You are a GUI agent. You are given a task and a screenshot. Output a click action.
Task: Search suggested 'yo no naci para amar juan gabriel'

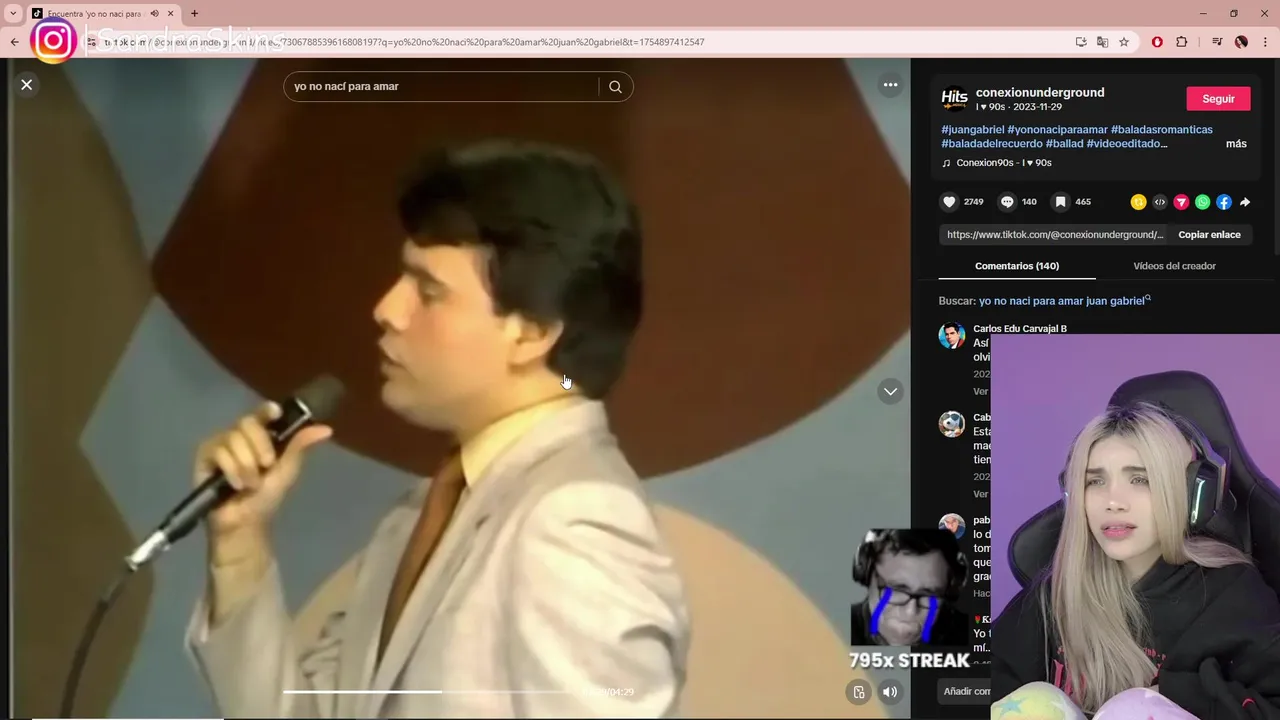1064,301
